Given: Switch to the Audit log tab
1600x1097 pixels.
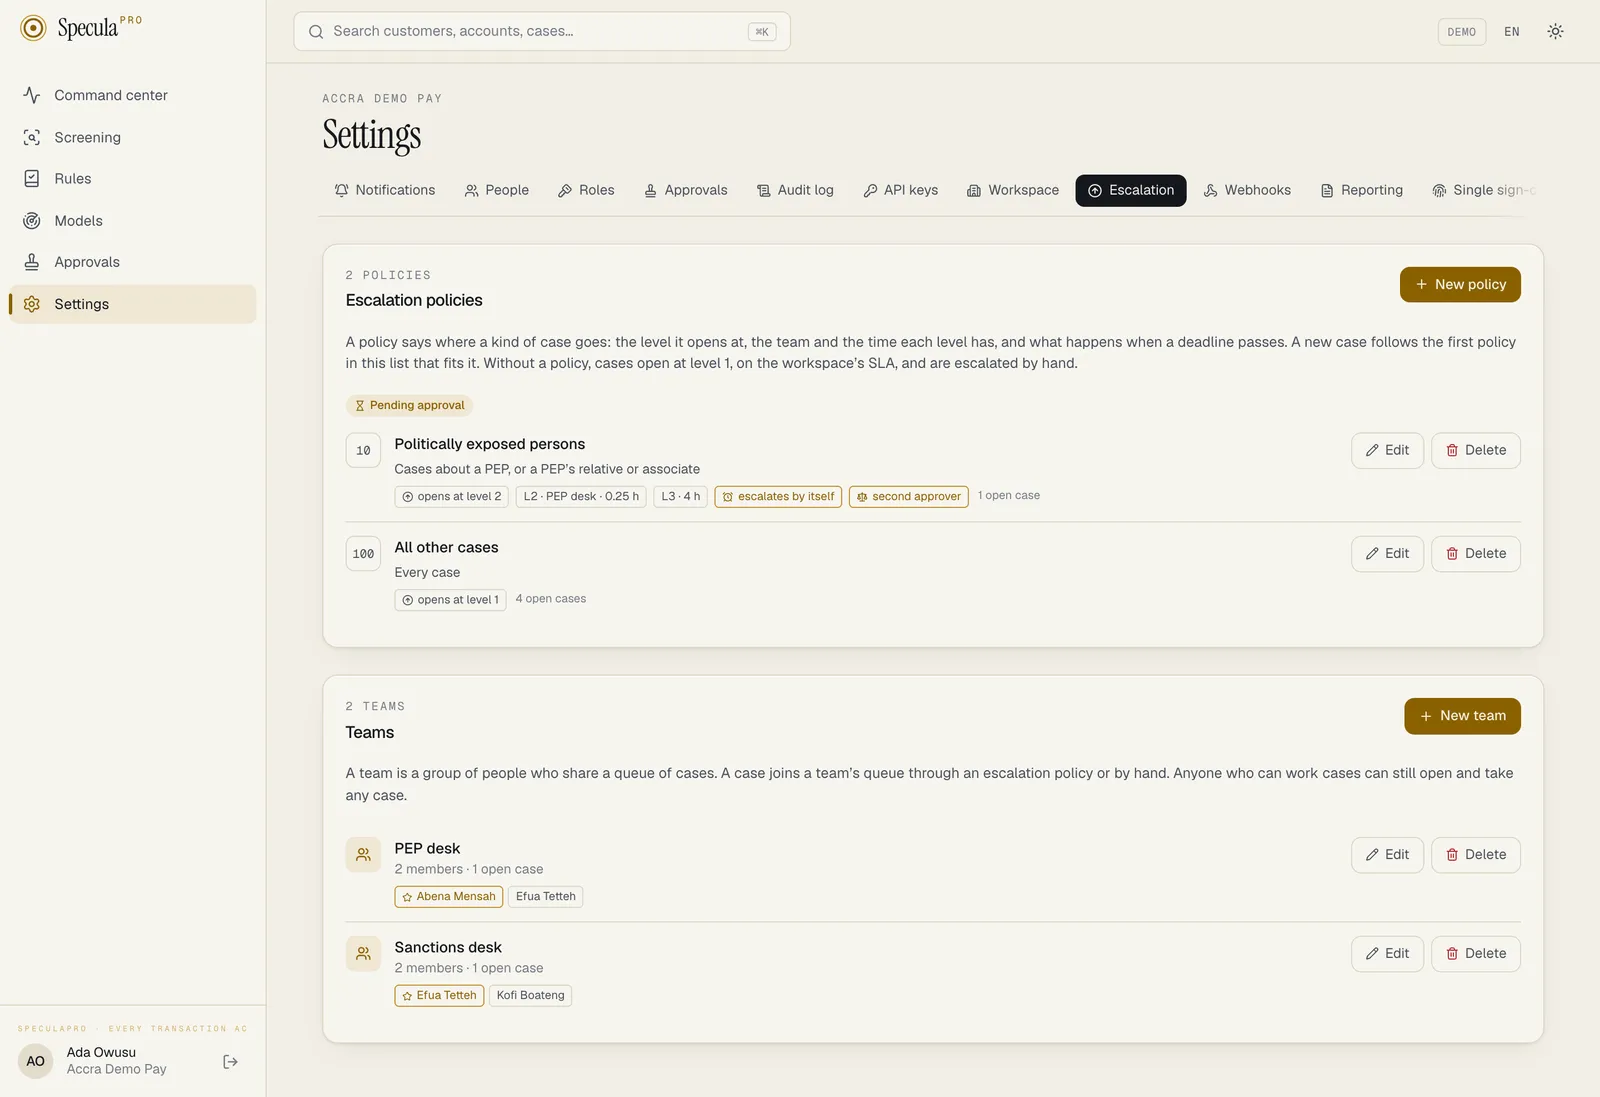Looking at the screenshot, I should [x=795, y=190].
